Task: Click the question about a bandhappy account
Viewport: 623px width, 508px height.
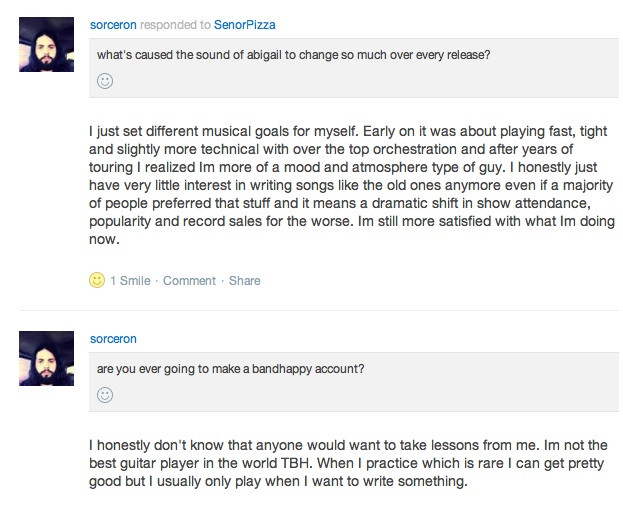Action: click(230, 368)
